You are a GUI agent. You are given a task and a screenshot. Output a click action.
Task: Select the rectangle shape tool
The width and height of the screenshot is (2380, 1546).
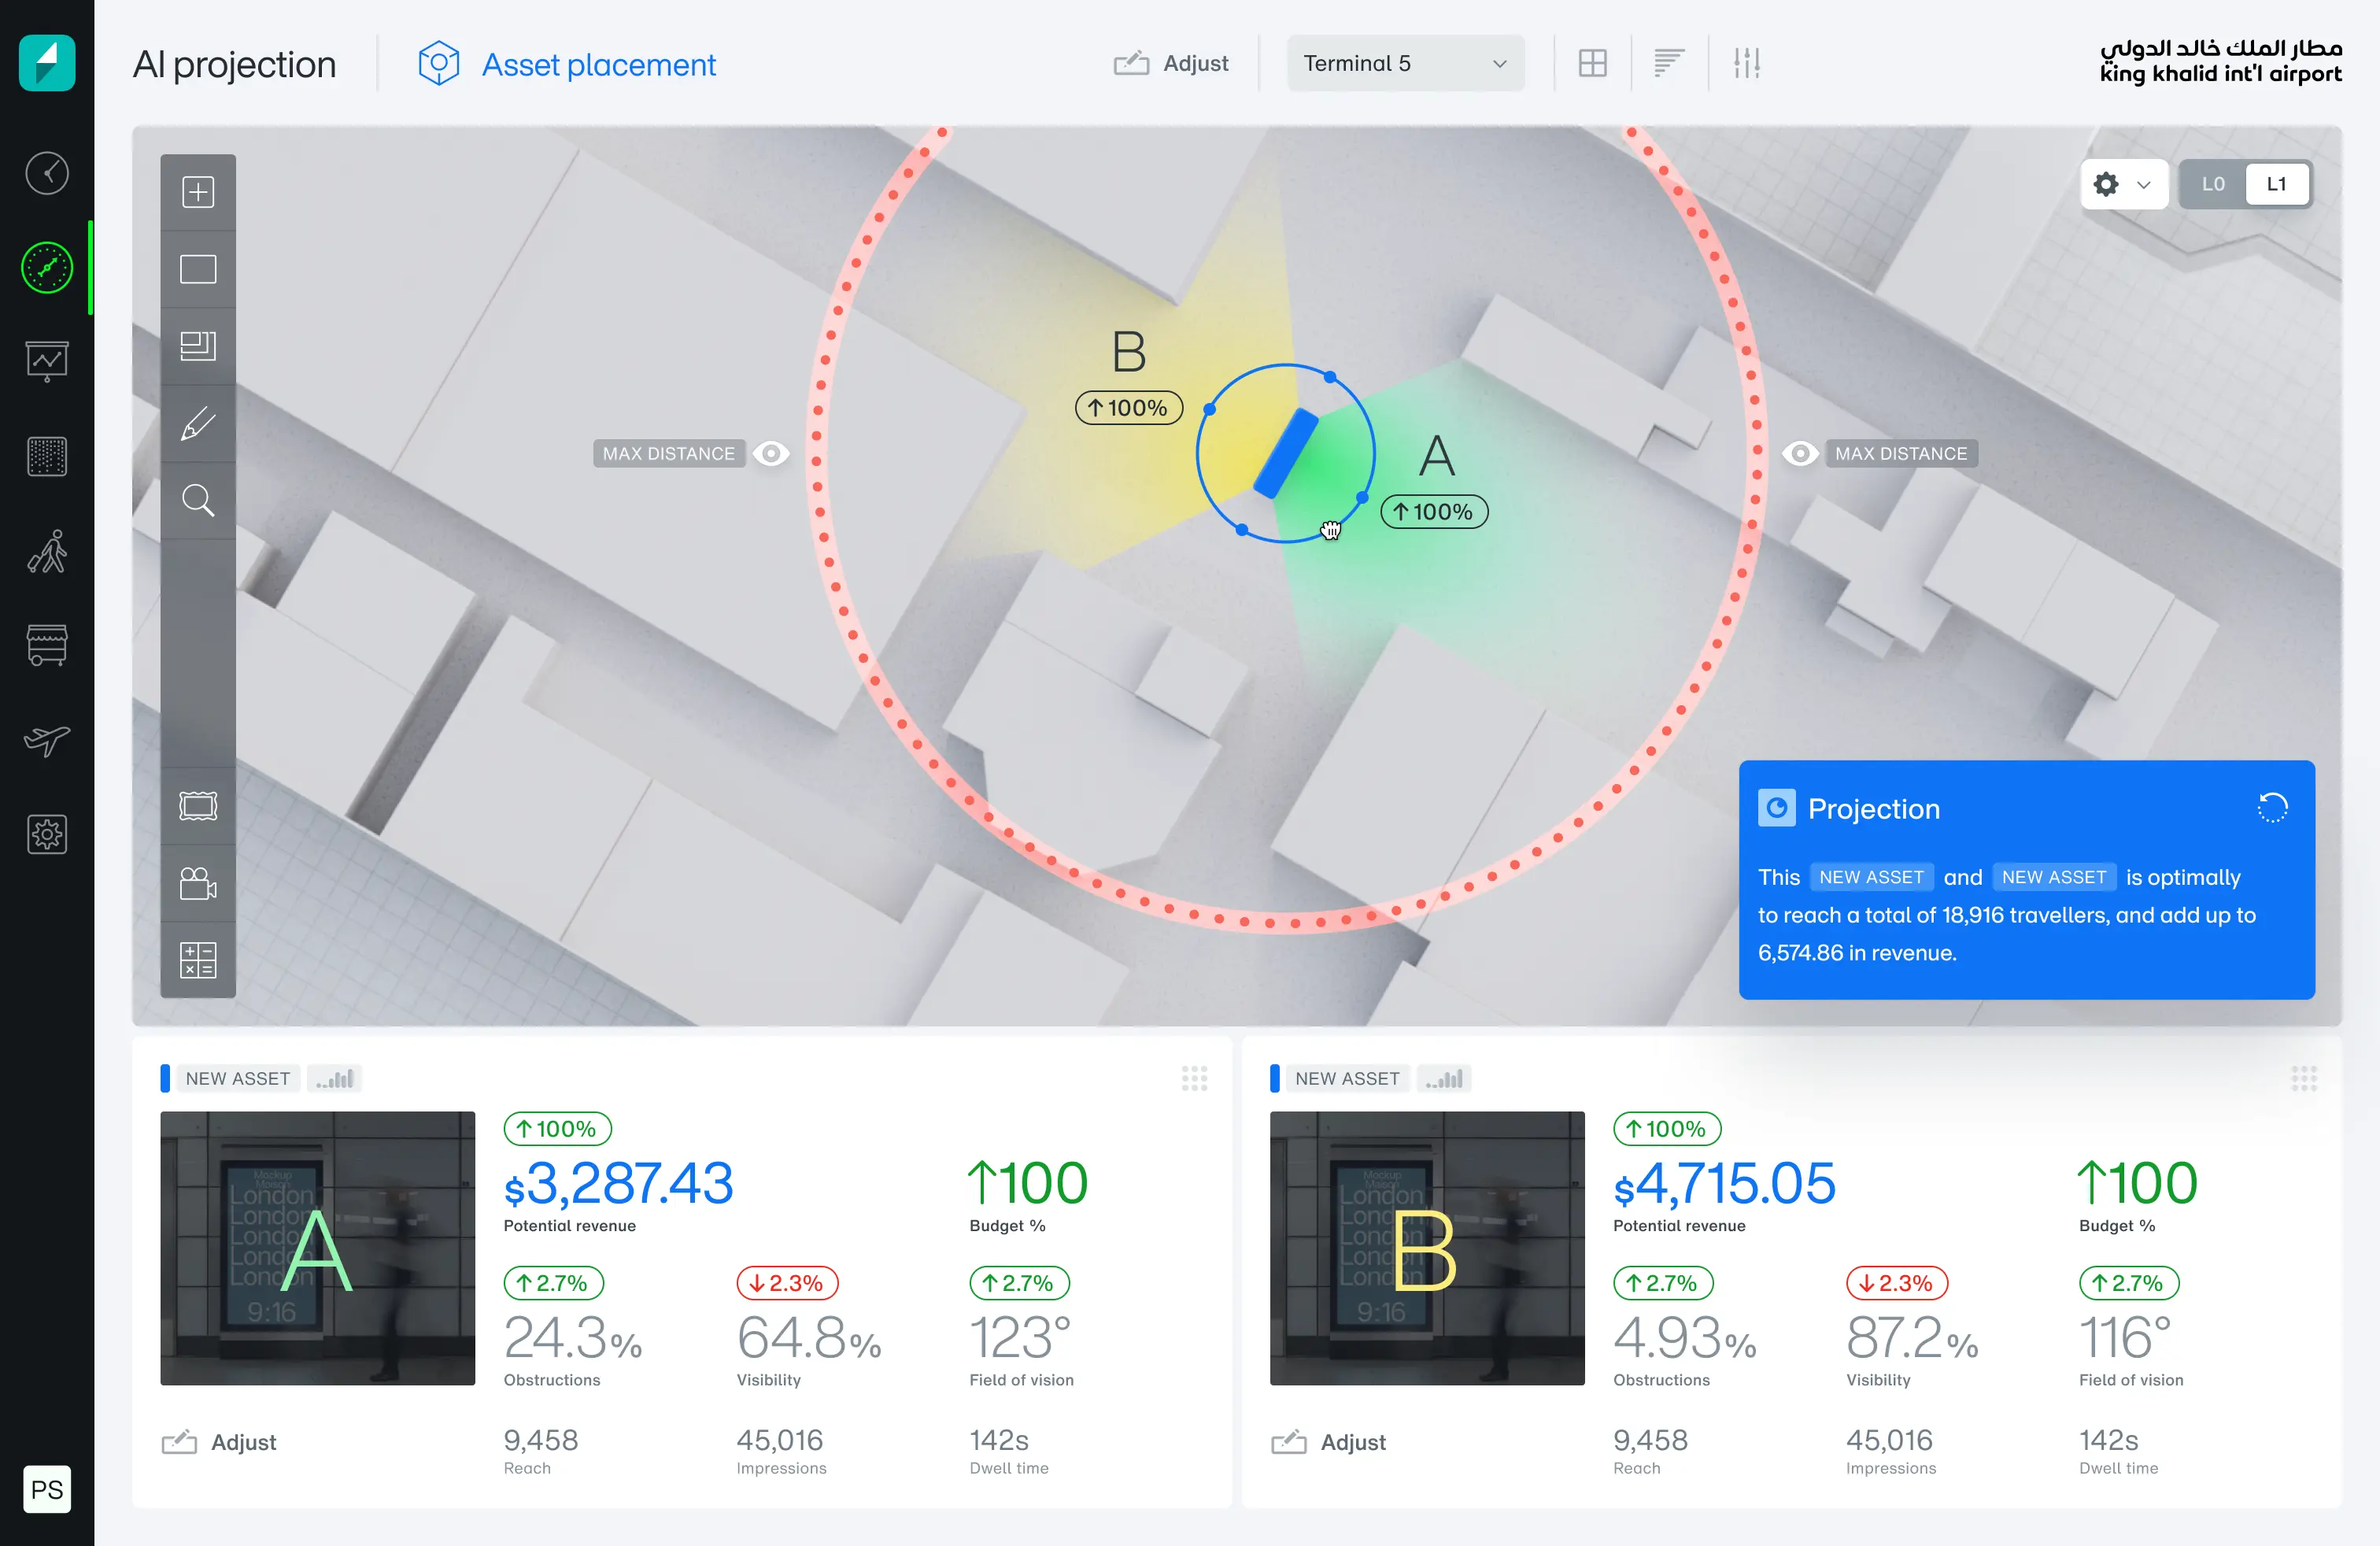tap(198, 269)
